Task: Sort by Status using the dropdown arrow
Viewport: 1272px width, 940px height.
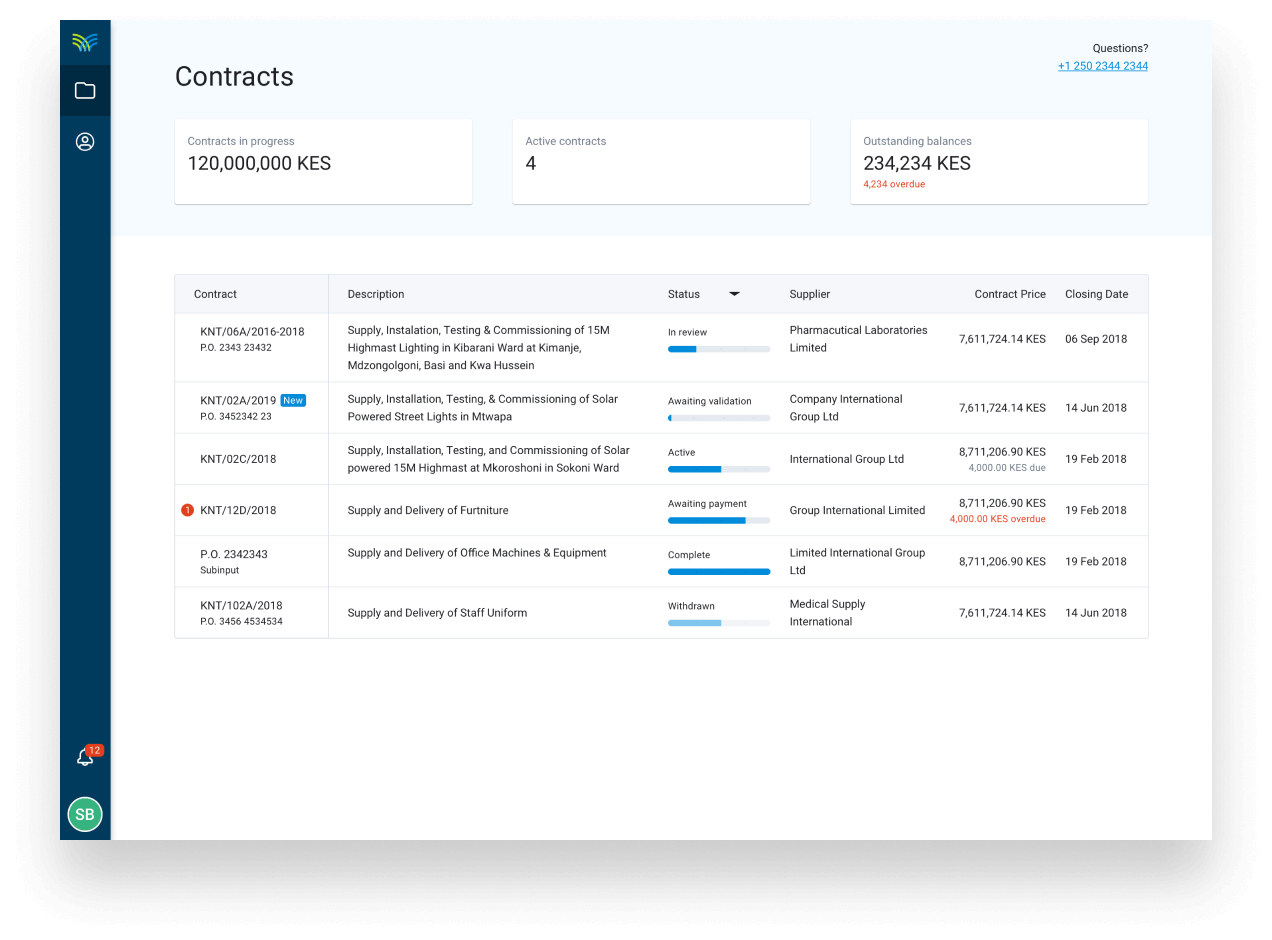Action: pos(734,294)
